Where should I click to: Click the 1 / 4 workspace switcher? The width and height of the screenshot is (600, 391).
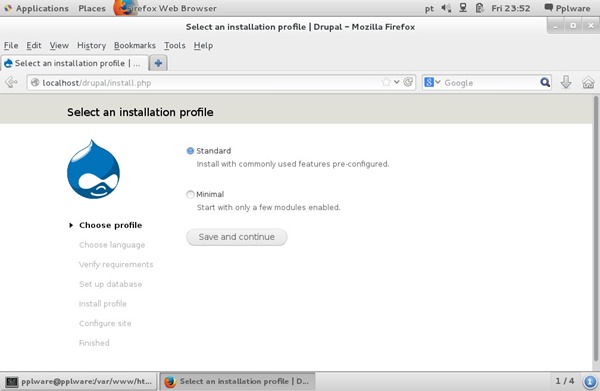565,381
